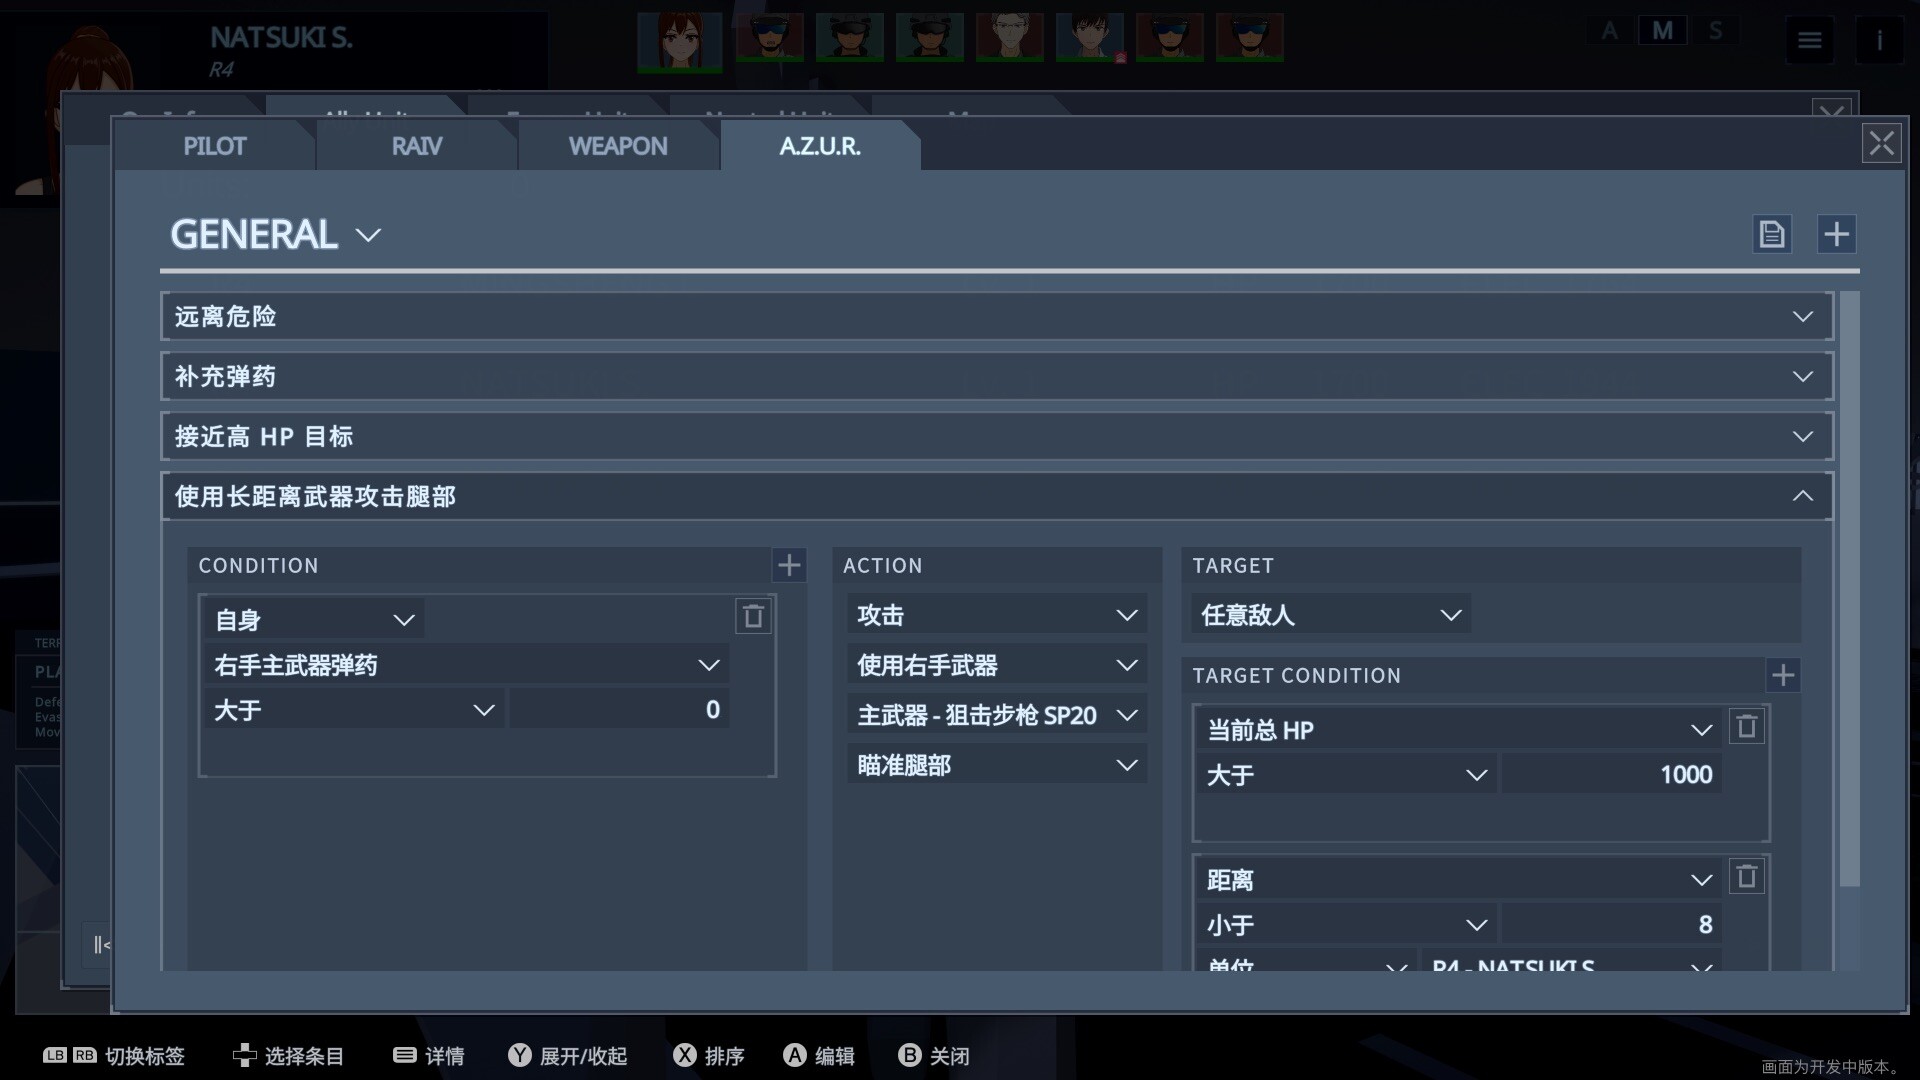Screen dimensions: 1920x1080
Task: Open the hamburger menu icon at top
Action: [1809, 41]
